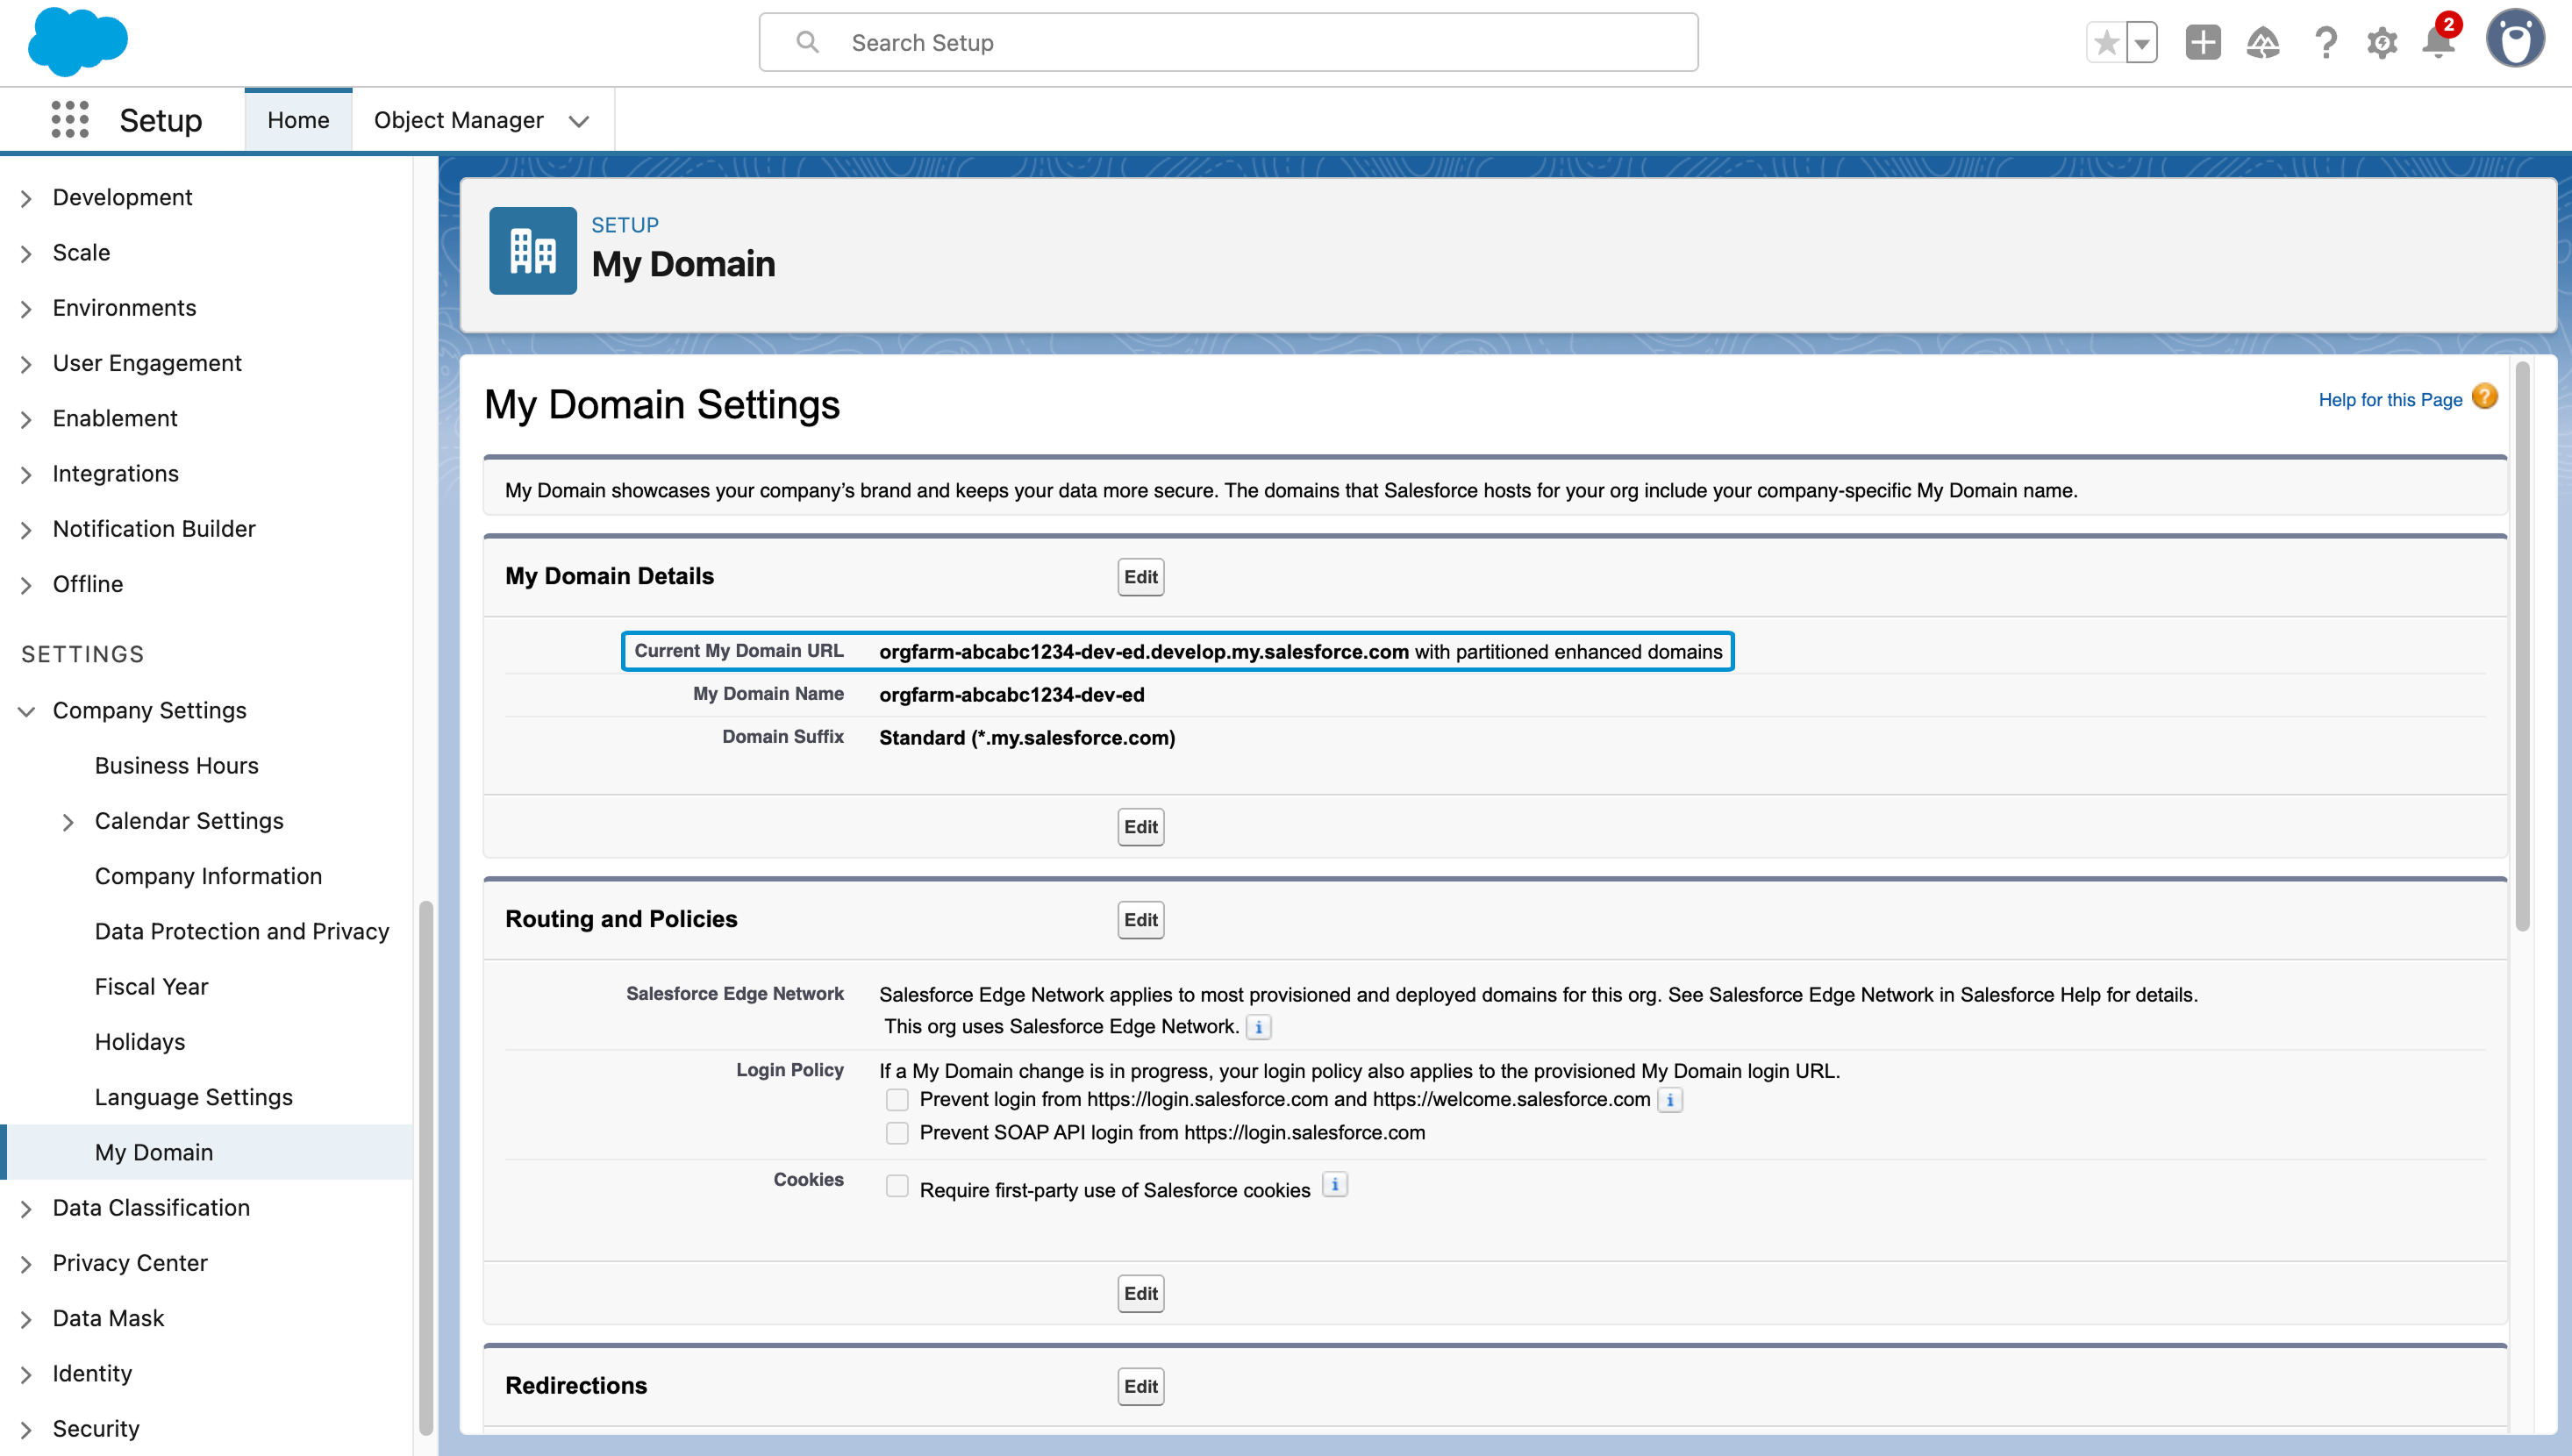This screenshot has width=2572, height=1456.
Task: Expand the Enablement section
Action: tap(26, 419)
